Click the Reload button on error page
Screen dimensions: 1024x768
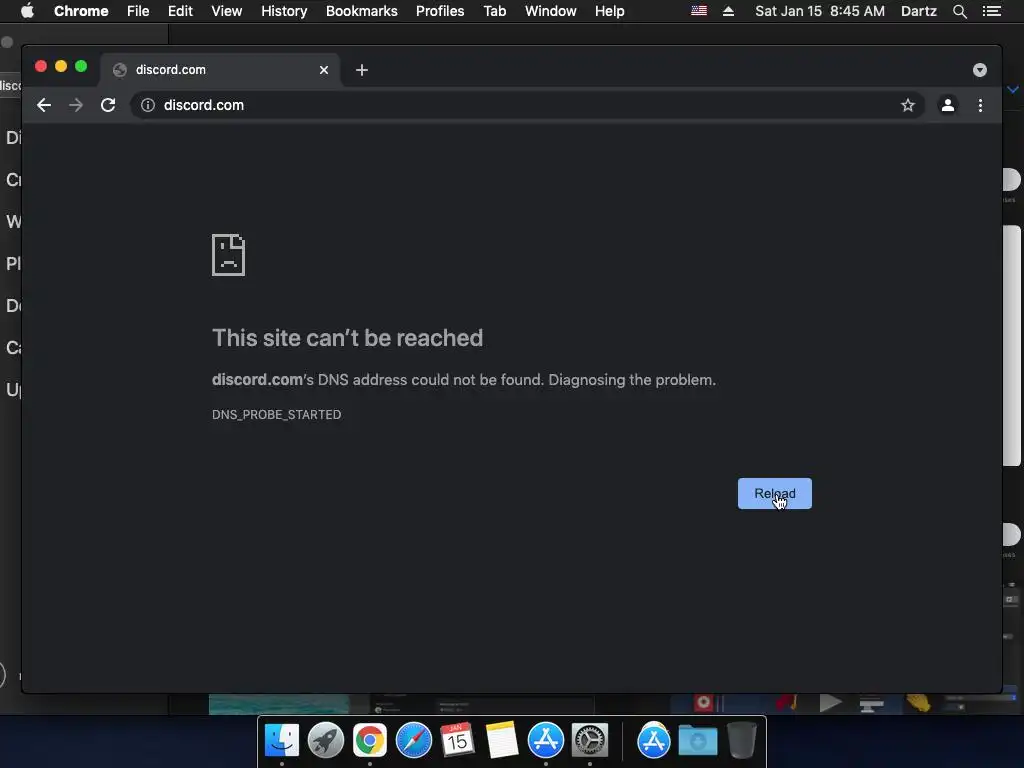(x=775, y=494)
